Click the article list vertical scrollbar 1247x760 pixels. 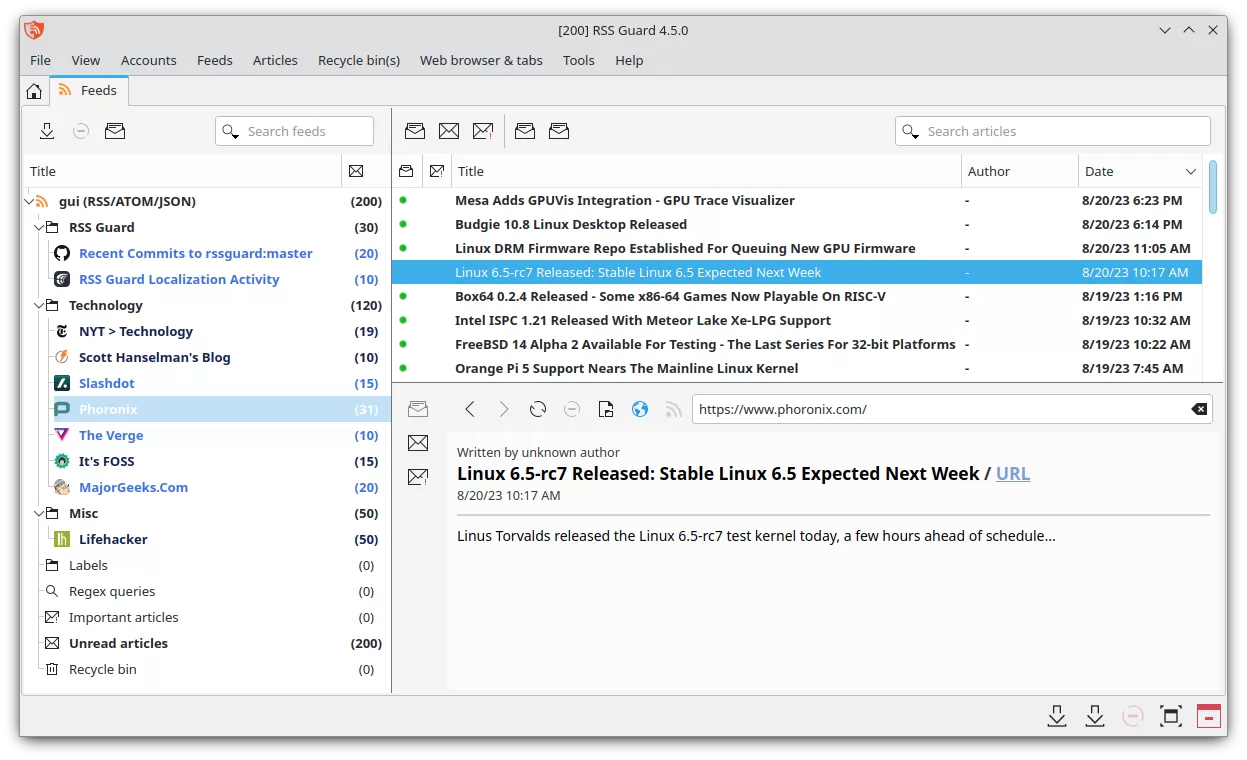[x=1213, y=188]
